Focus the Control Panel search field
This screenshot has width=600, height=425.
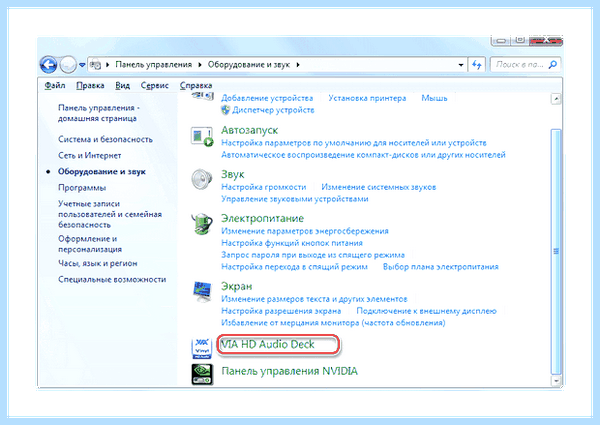pyautogui.click(x=525, y=65)
